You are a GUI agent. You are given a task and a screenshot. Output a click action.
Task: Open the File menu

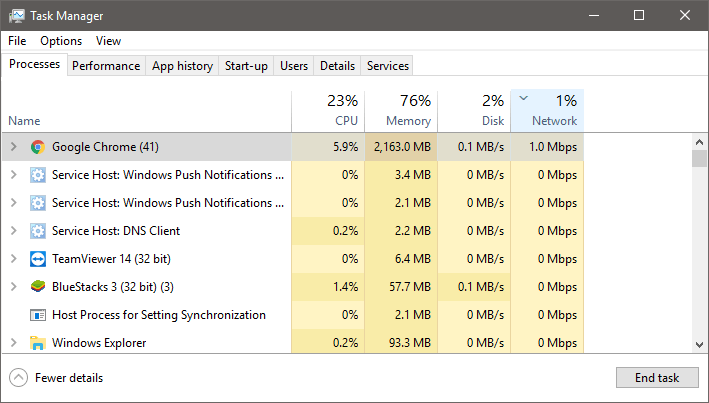click(17, 41)
